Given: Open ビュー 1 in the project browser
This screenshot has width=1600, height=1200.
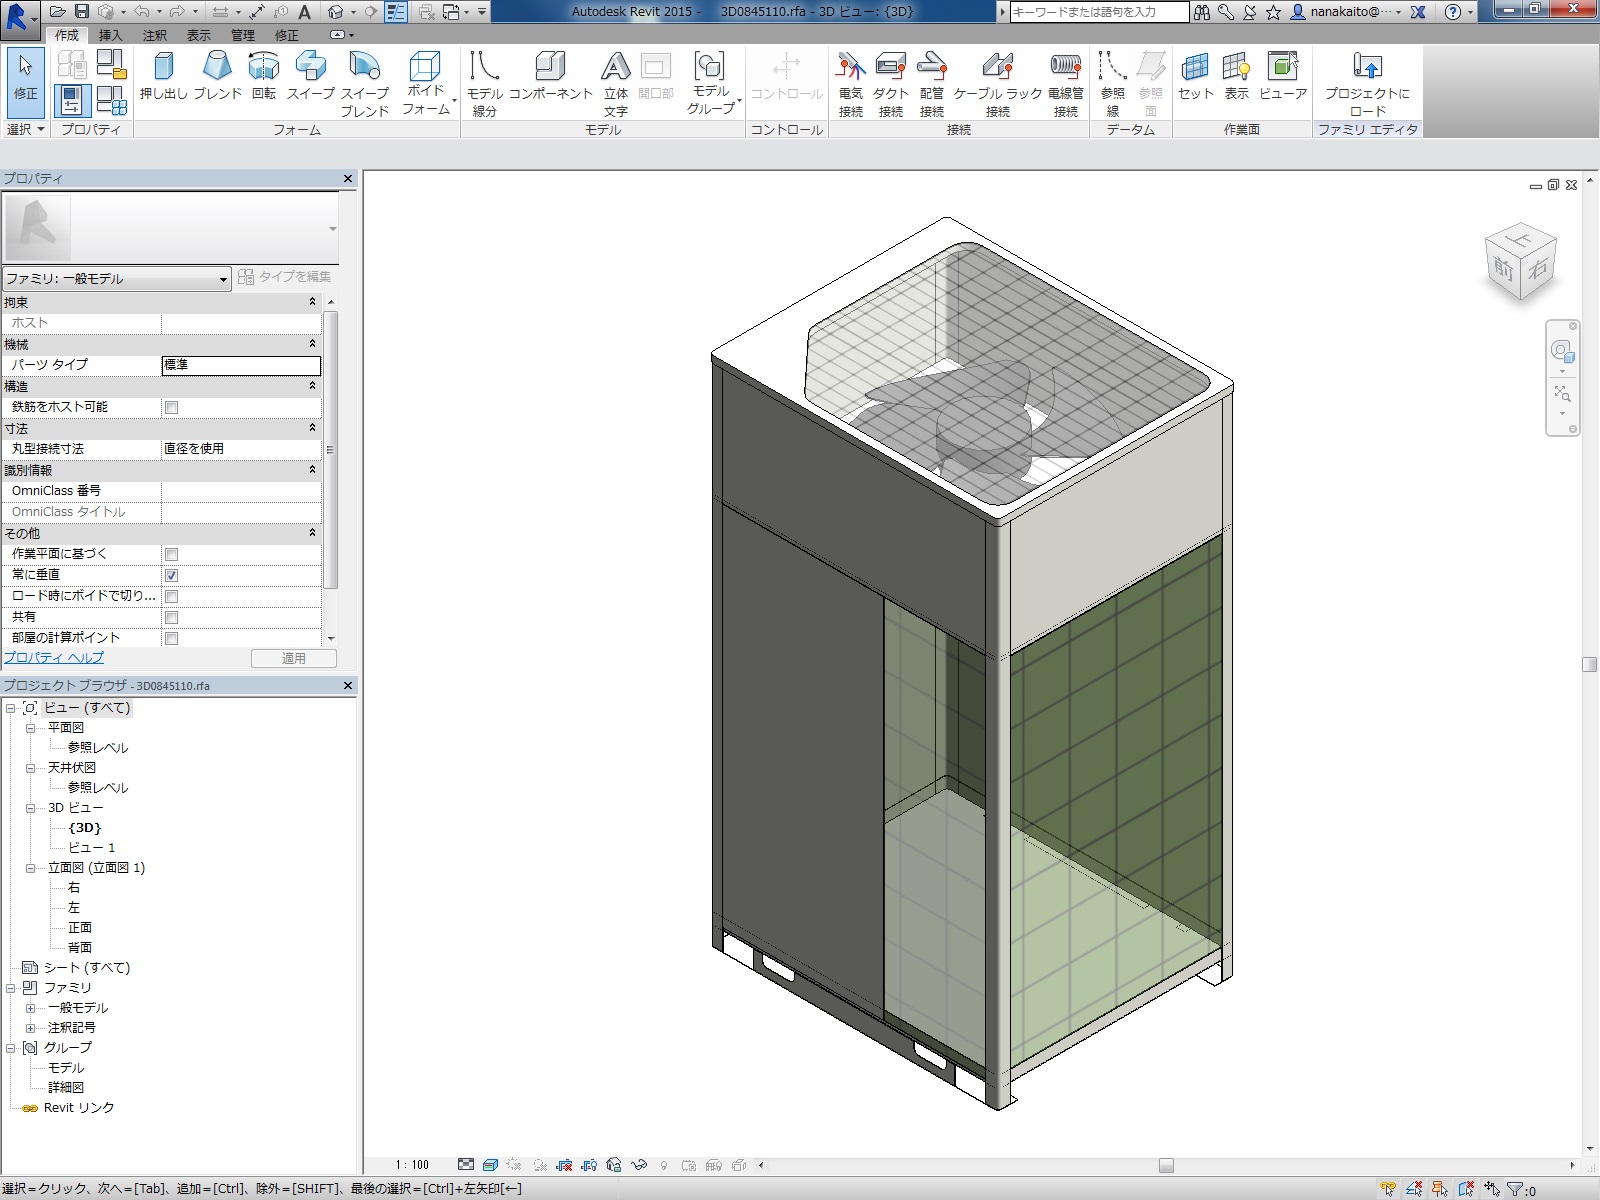Looking at the screenshot, I should (x=91, y=848).
